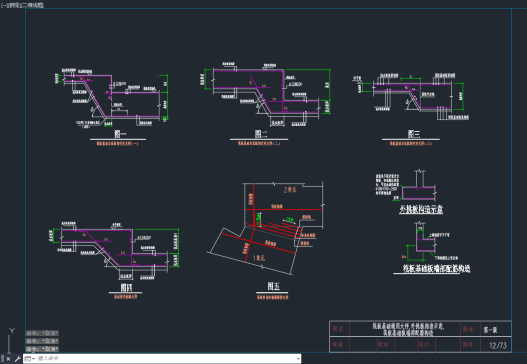Click 版本 label in title block
This screenshot has height=364, width=527.
tap(468, 329)
